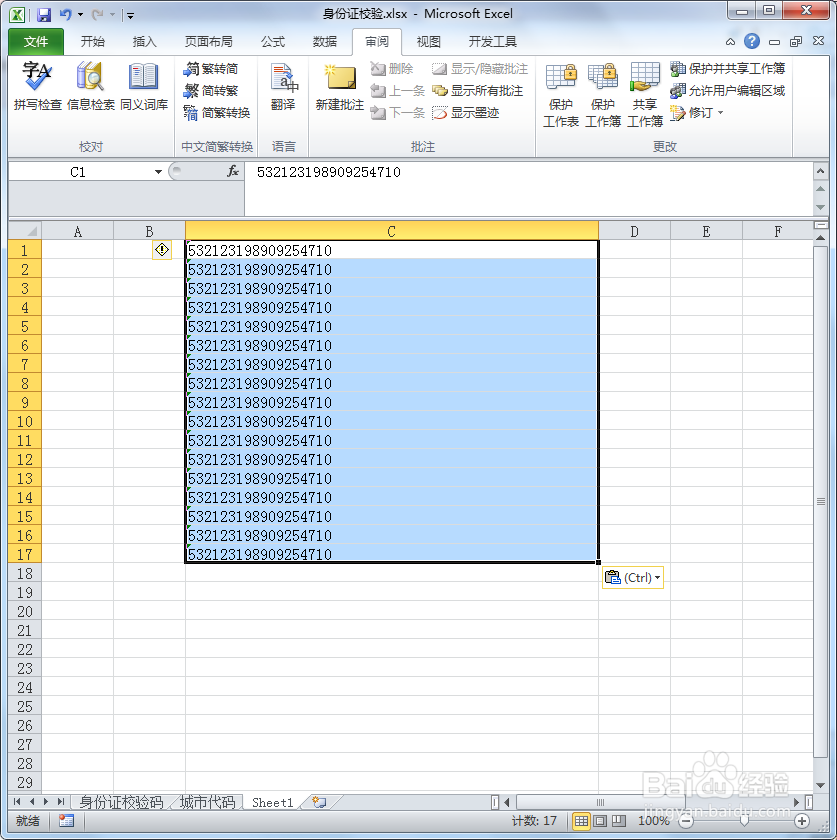Save the workbook from quick access toolbar

click(x=44, y=14)
